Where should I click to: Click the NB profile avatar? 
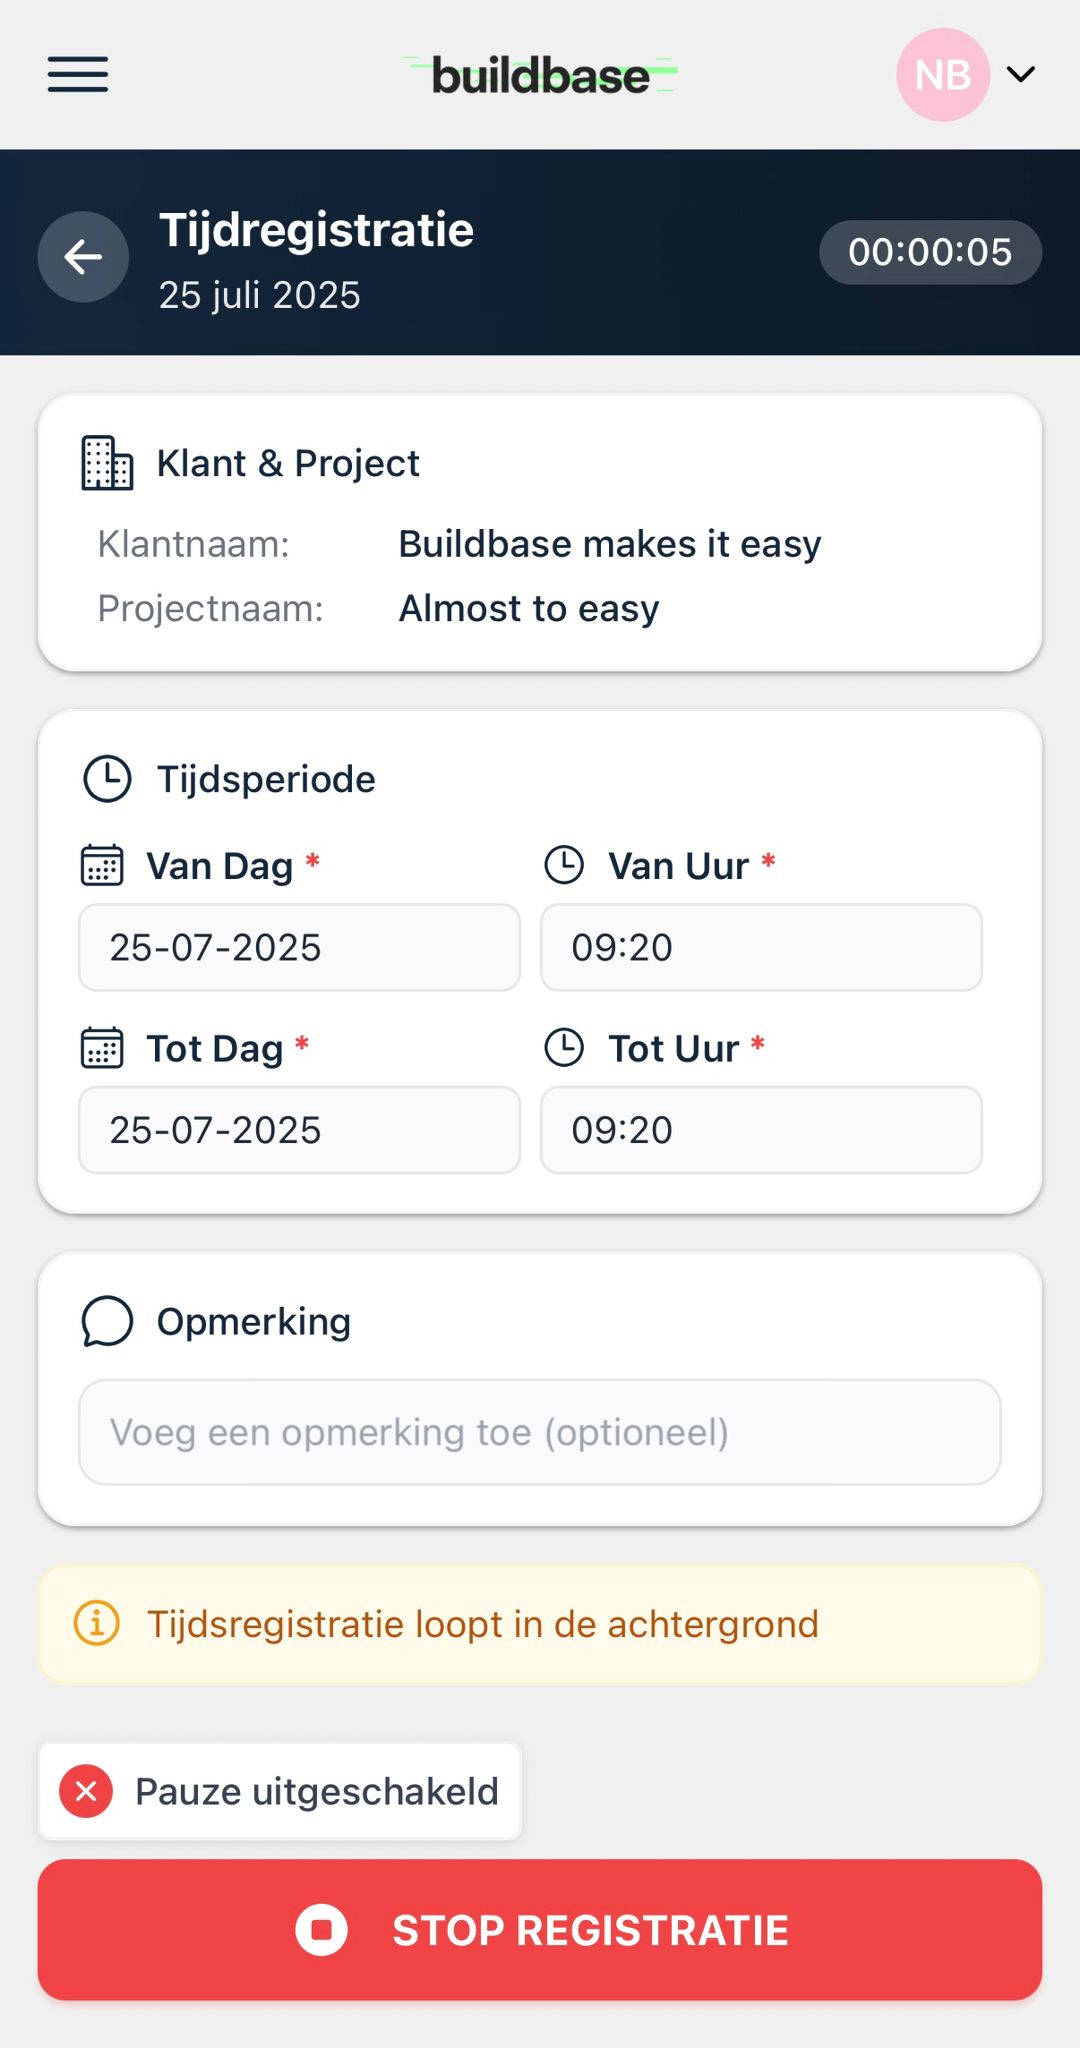pos(942,75)
